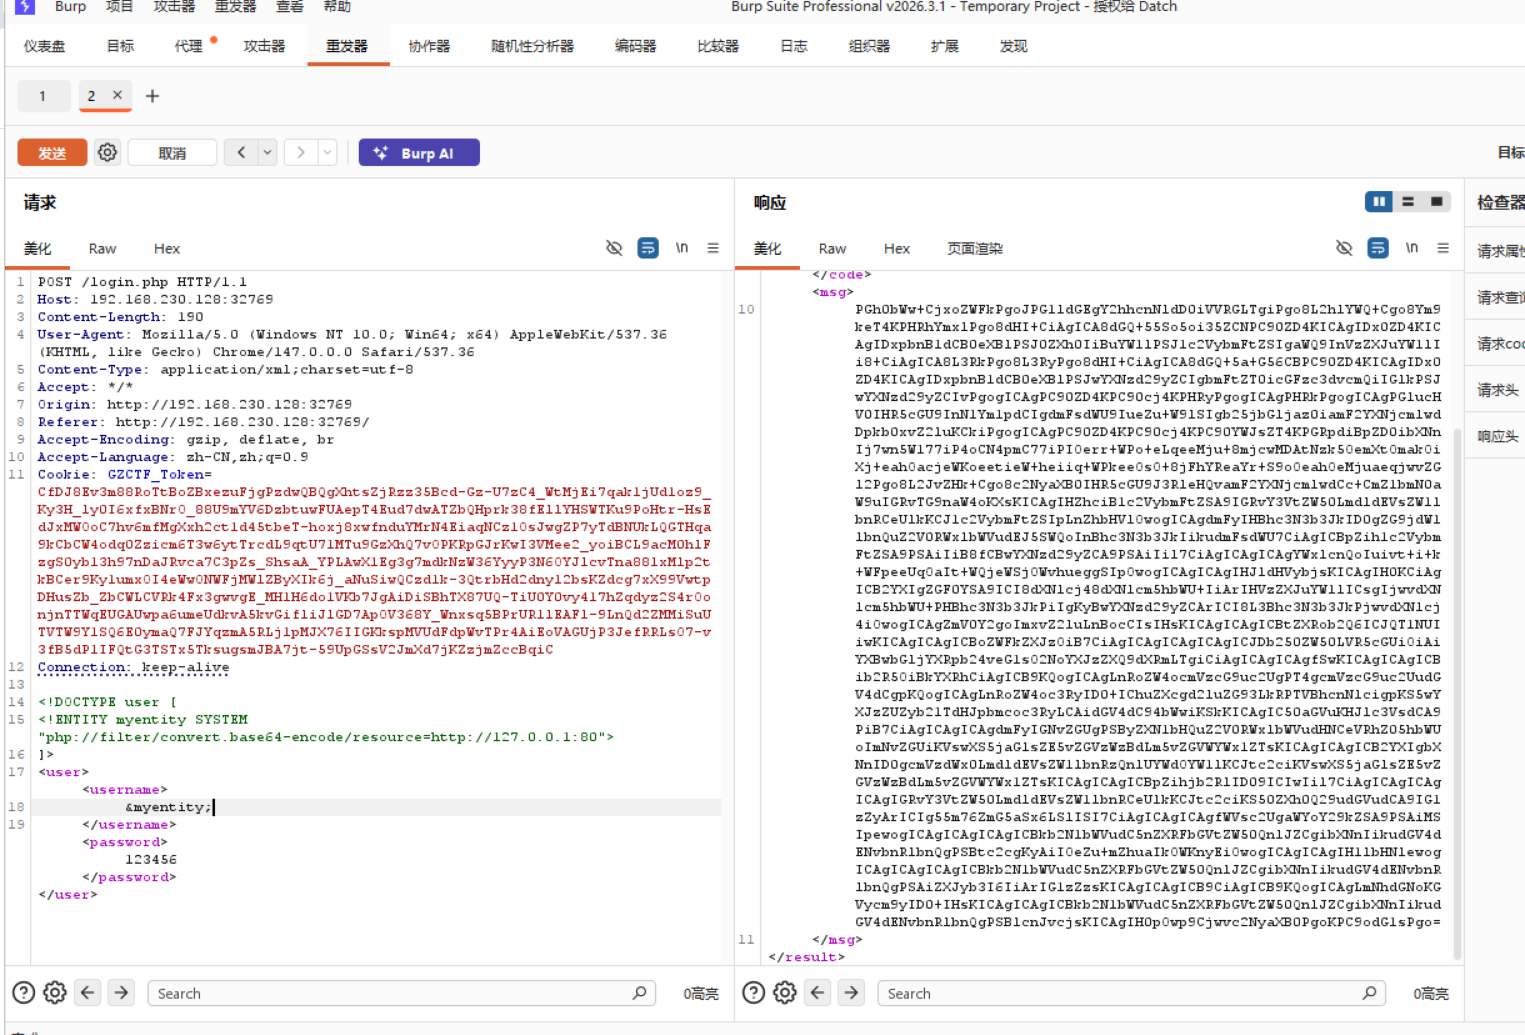Open the response viewer hamburger menu
Image resolution: width=1525 pixels, height=1035 pixels.
tap(1443, 248)
